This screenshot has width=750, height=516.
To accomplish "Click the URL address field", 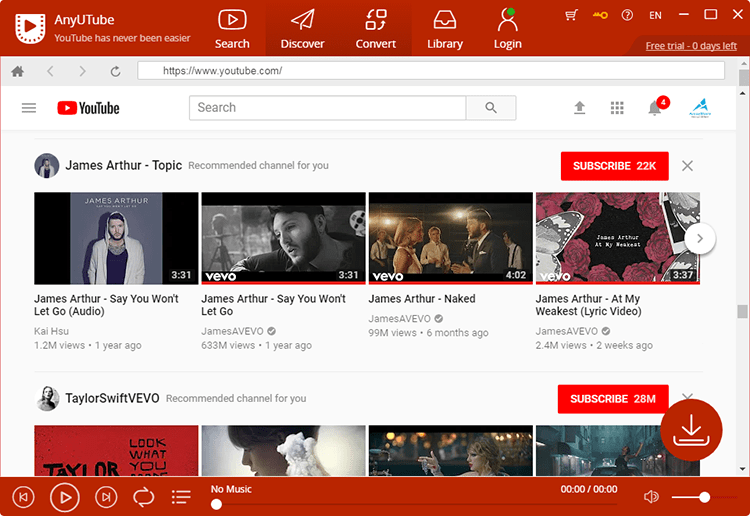I will 430,71.
